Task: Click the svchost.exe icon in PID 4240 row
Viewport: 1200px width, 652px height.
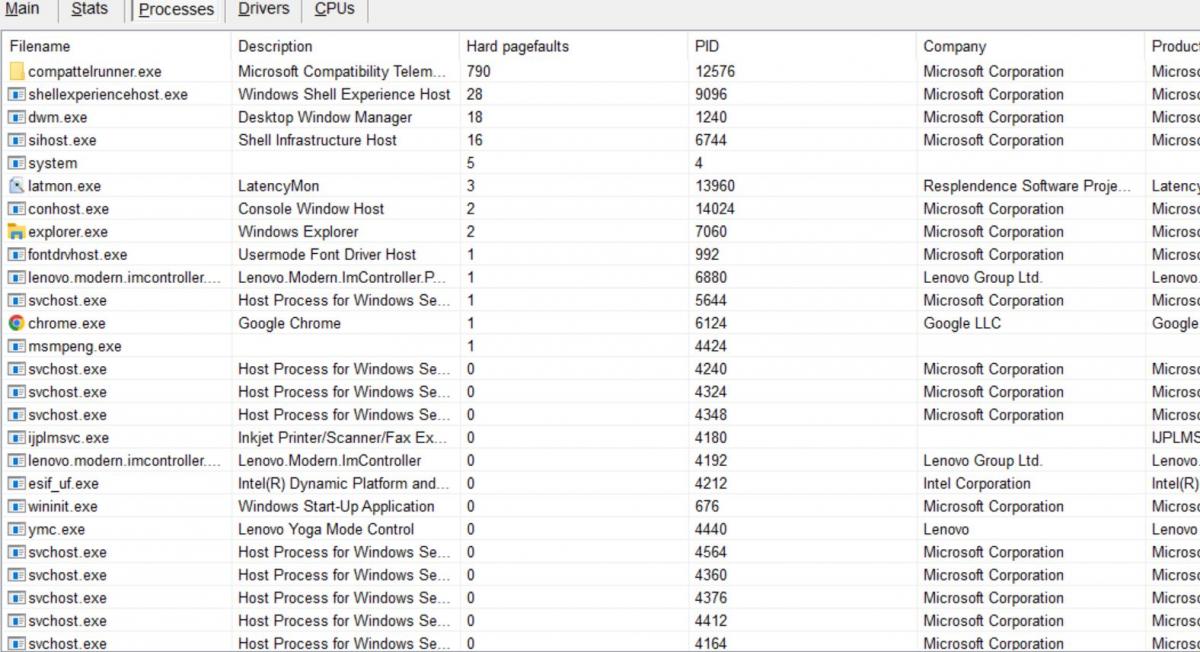Action: [x=17, y=369]
